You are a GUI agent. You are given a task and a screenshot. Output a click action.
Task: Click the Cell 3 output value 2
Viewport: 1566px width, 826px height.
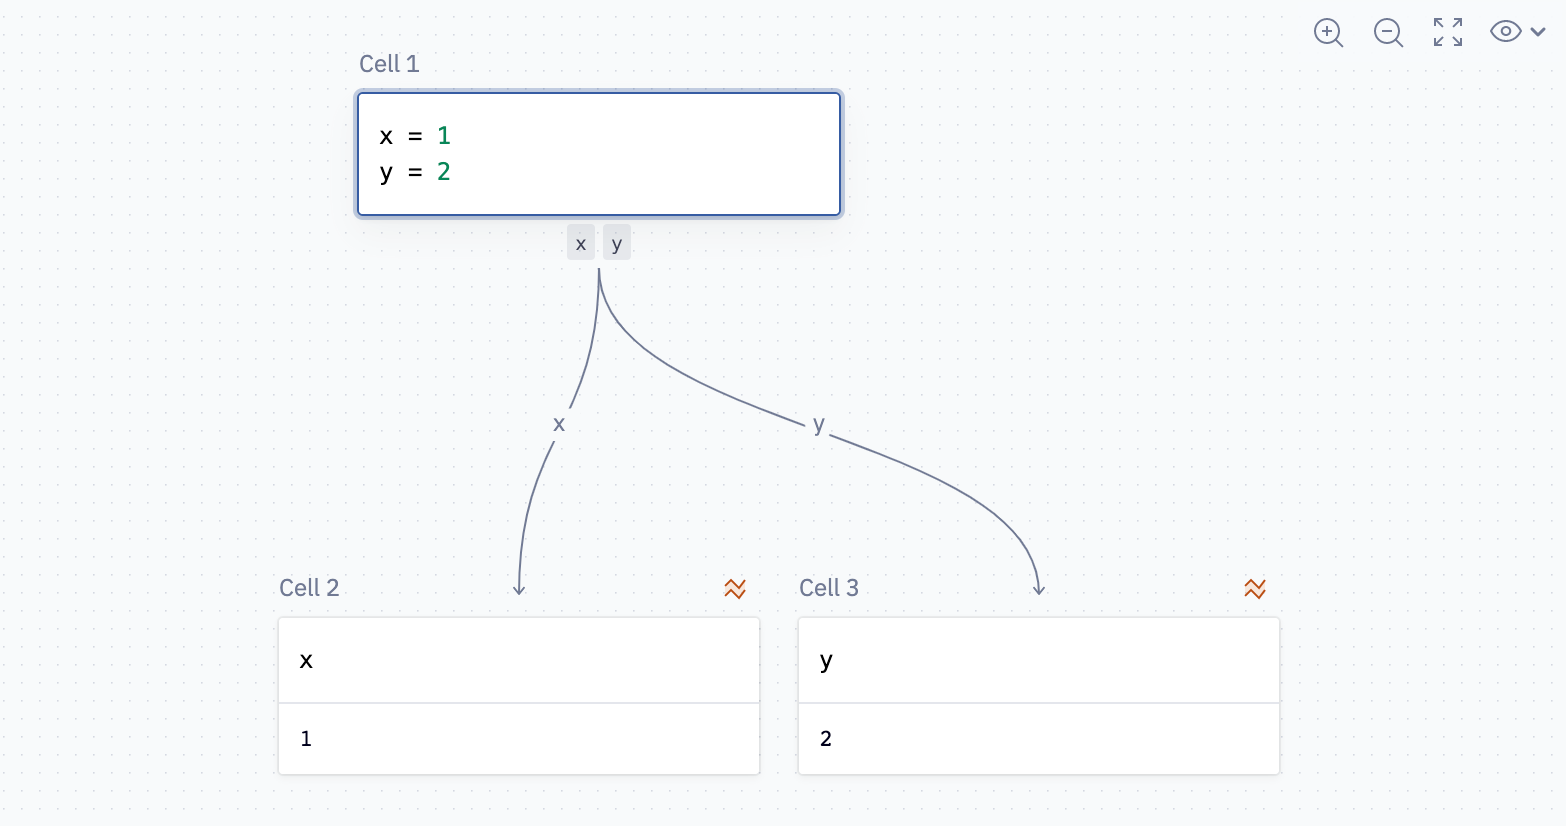(826, 739)
